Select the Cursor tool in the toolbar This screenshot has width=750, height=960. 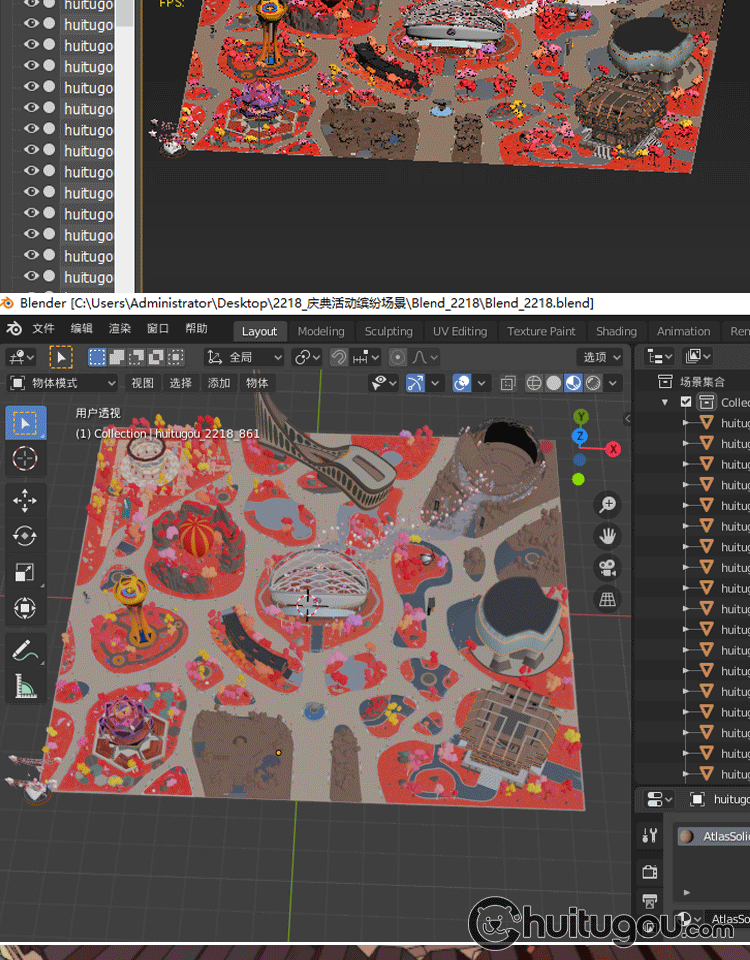pos(25,458)
